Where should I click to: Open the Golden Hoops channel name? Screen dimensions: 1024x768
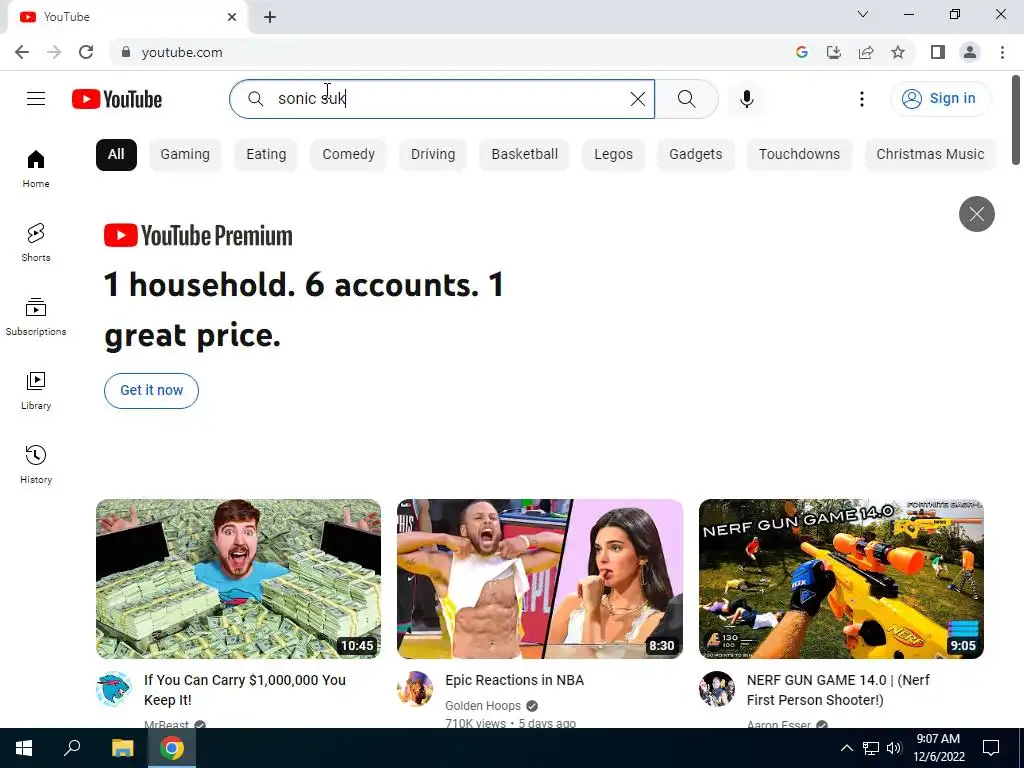tap(483, 706)
